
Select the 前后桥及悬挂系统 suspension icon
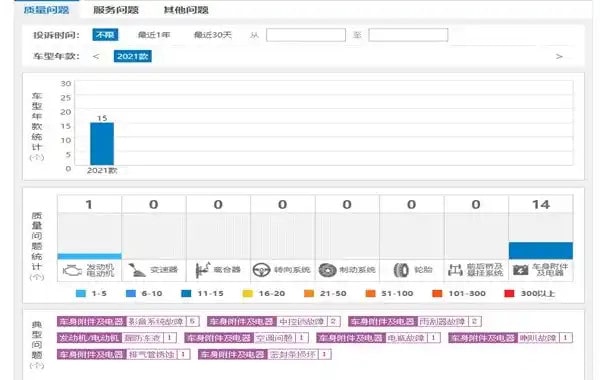coord(455,270)
